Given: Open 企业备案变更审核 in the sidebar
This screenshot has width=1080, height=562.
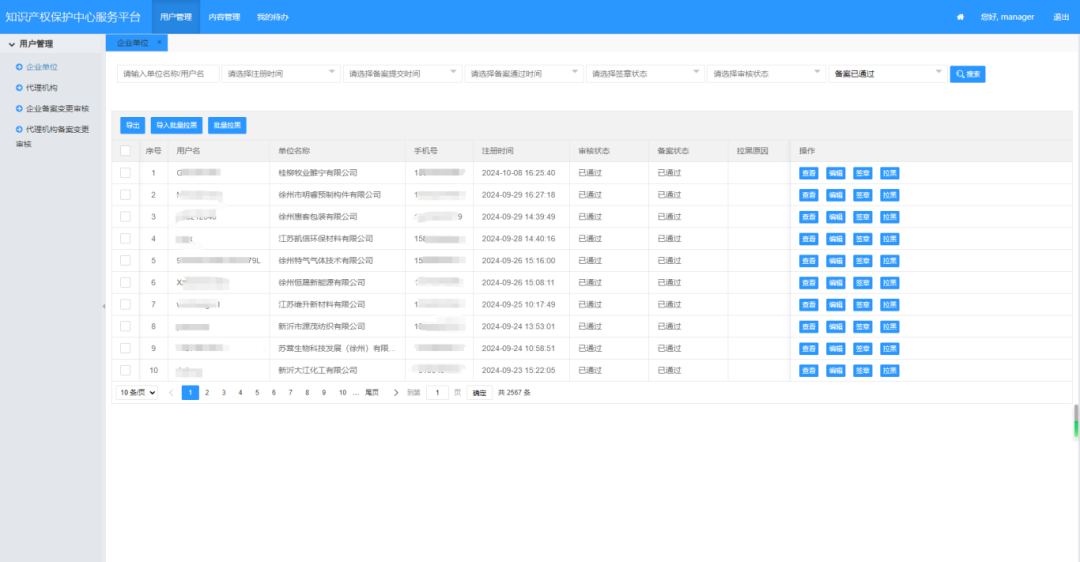Looking at the screenshot, I should [x=57, y=109].
